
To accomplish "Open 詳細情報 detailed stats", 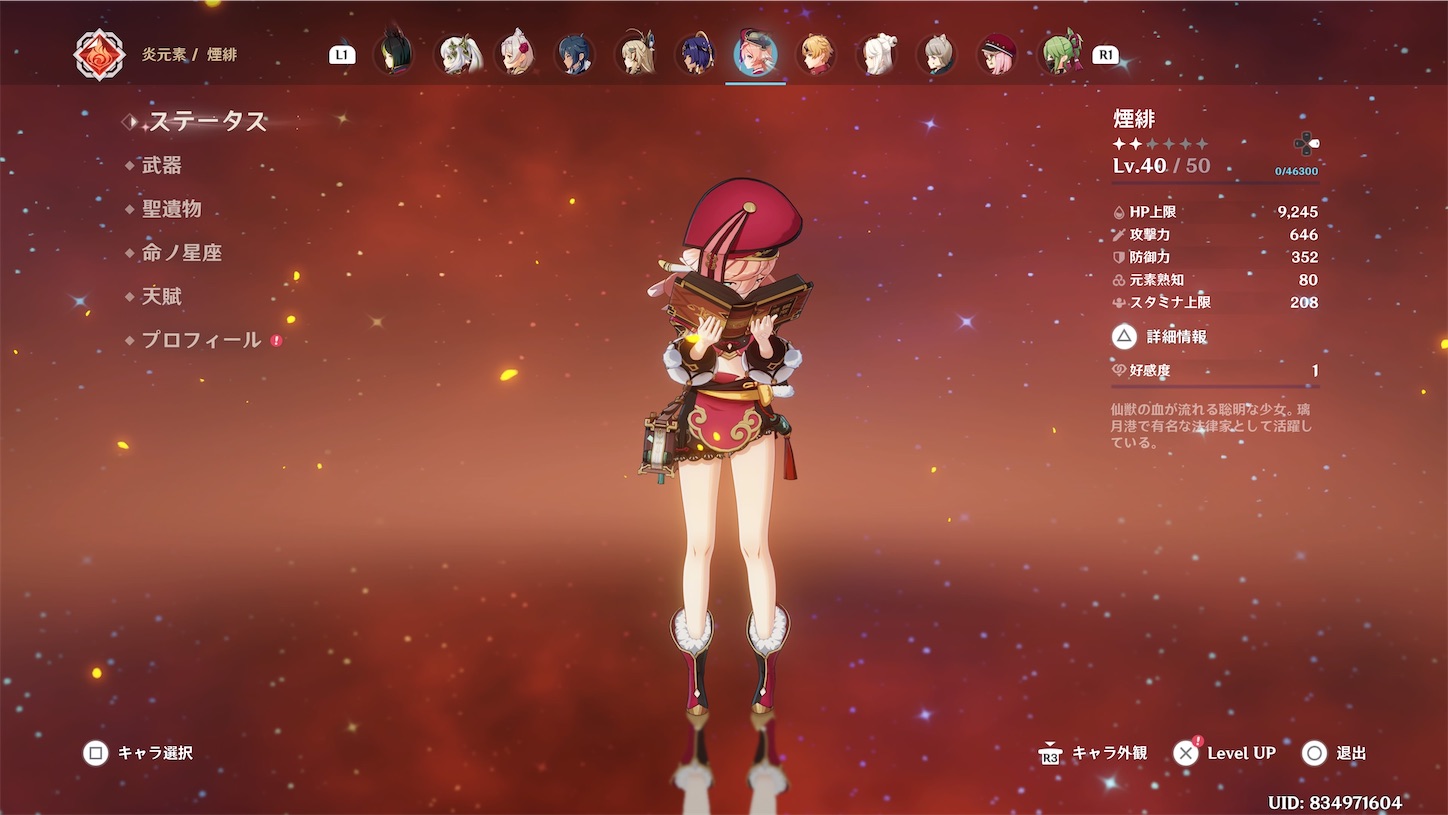I will coord(1160,337).
